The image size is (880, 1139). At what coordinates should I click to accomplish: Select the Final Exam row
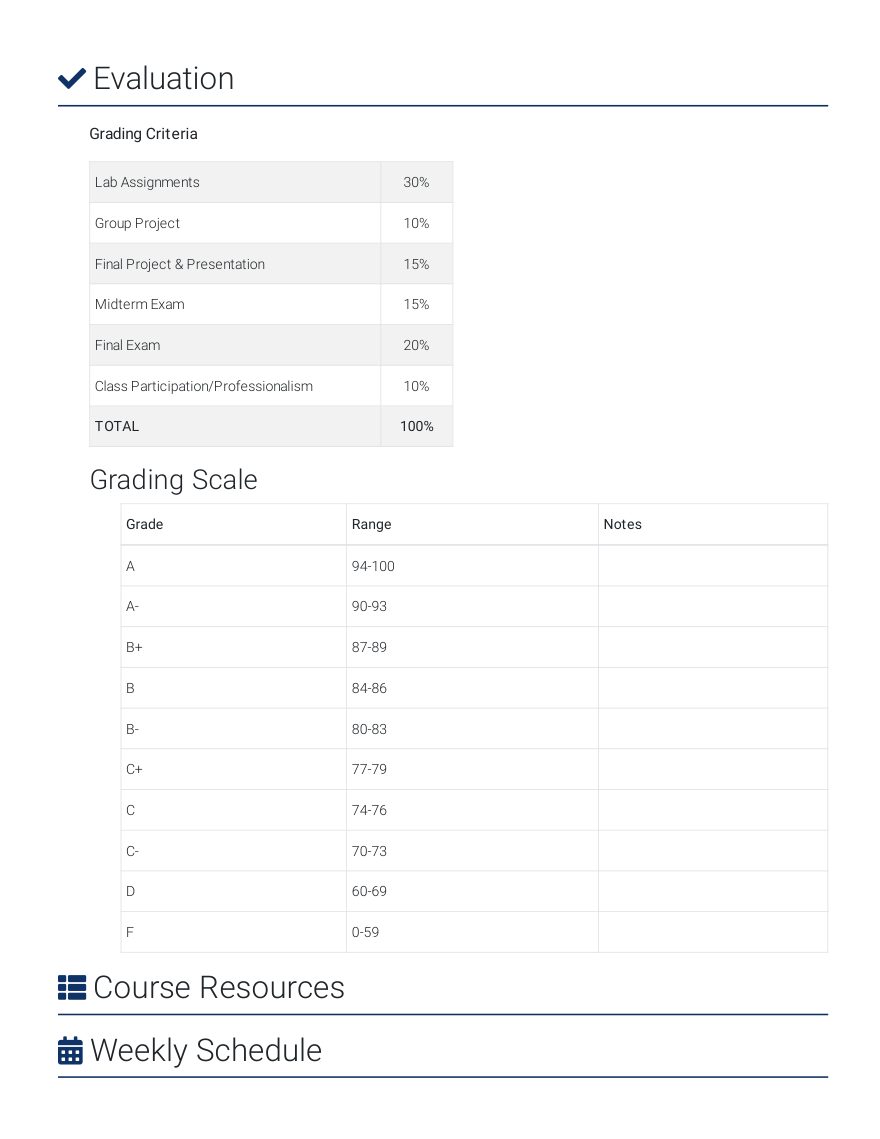tap(271, 345)
